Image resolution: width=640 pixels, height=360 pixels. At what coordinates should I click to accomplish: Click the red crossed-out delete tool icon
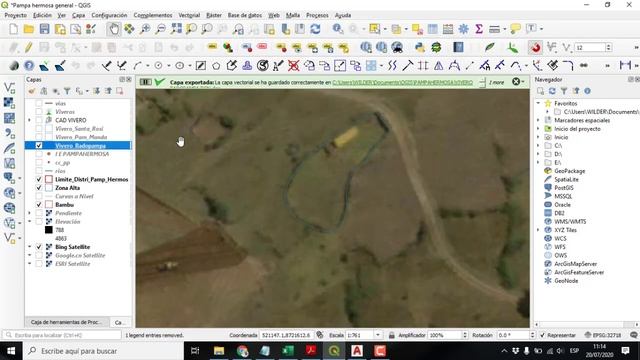293,66
